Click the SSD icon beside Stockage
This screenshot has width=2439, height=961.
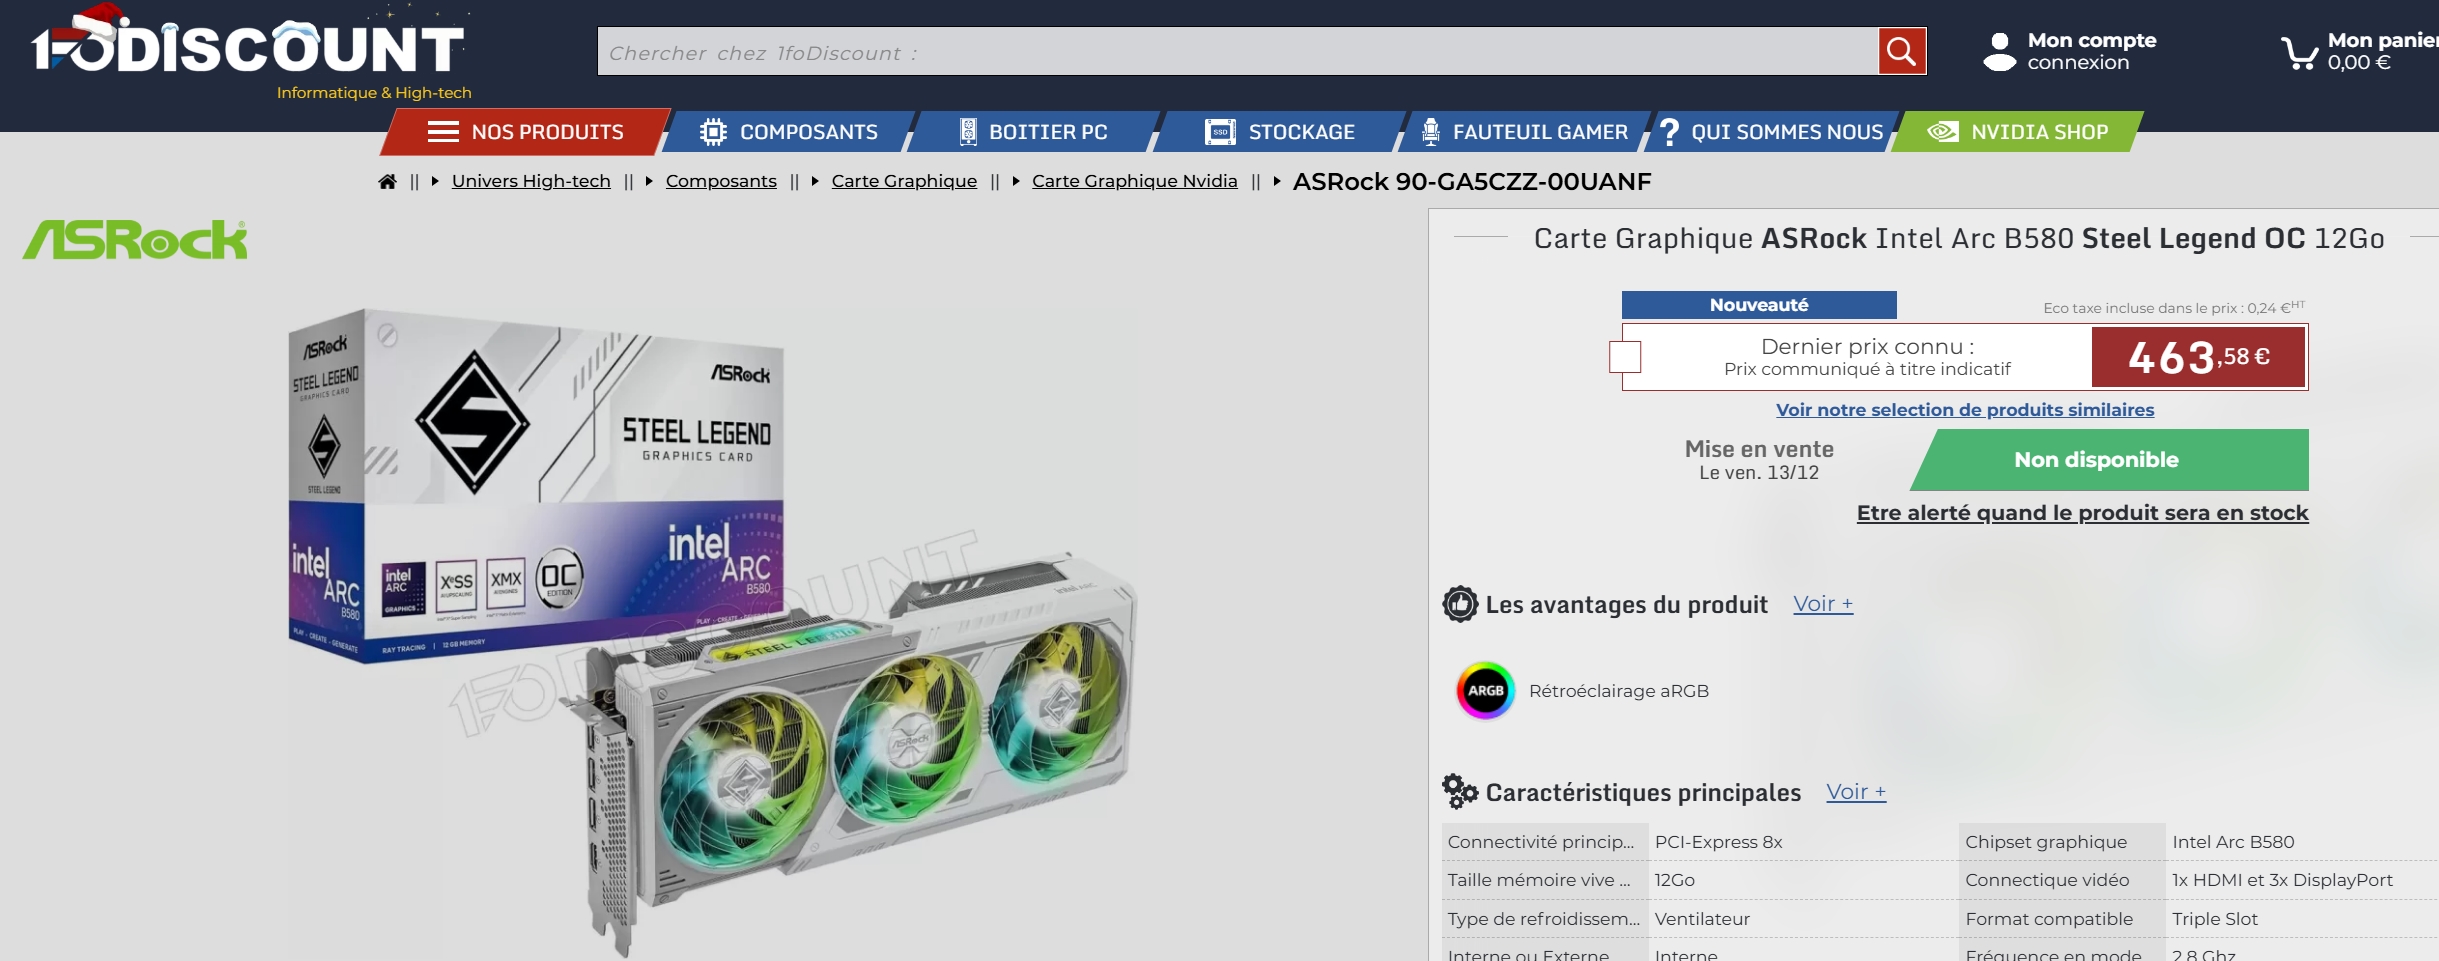click(1220, 132)
